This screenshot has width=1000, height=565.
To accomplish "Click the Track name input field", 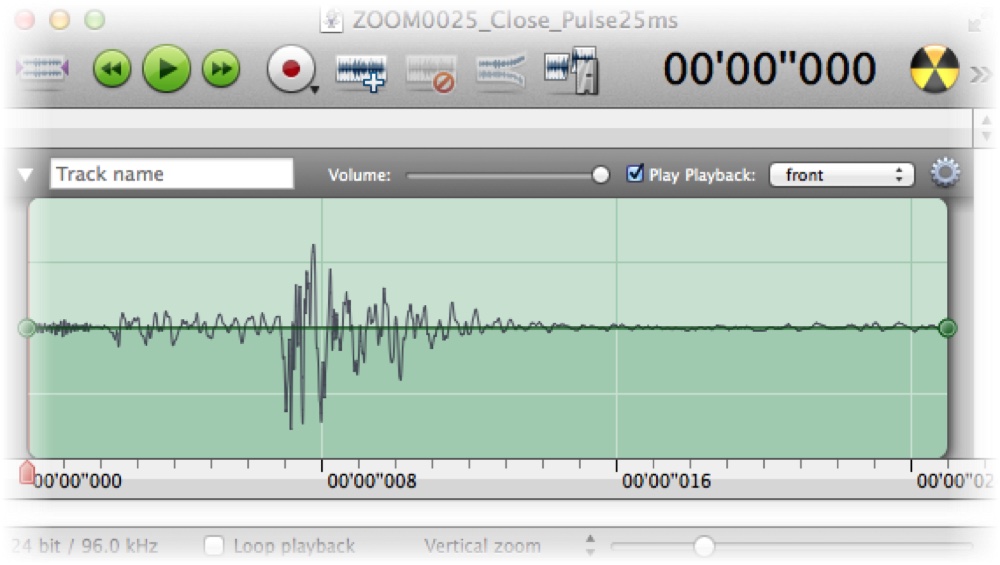I will click(172, 174).
